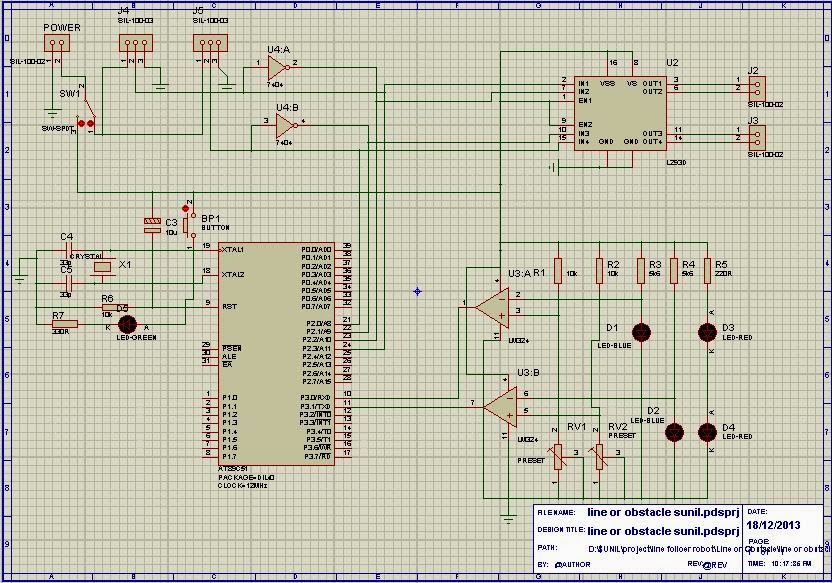Click the U4:B 7404 inverter gate
Screen dimensions: 832x583
click(x=285, y=125)
